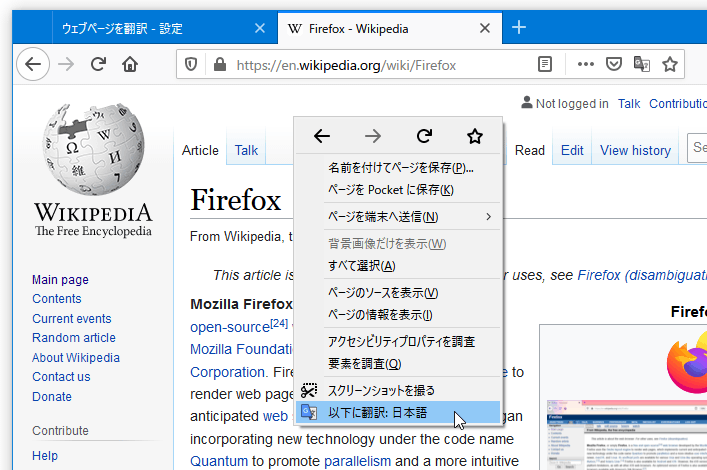
Task: Follow the open-source article link
Action: 230,327
